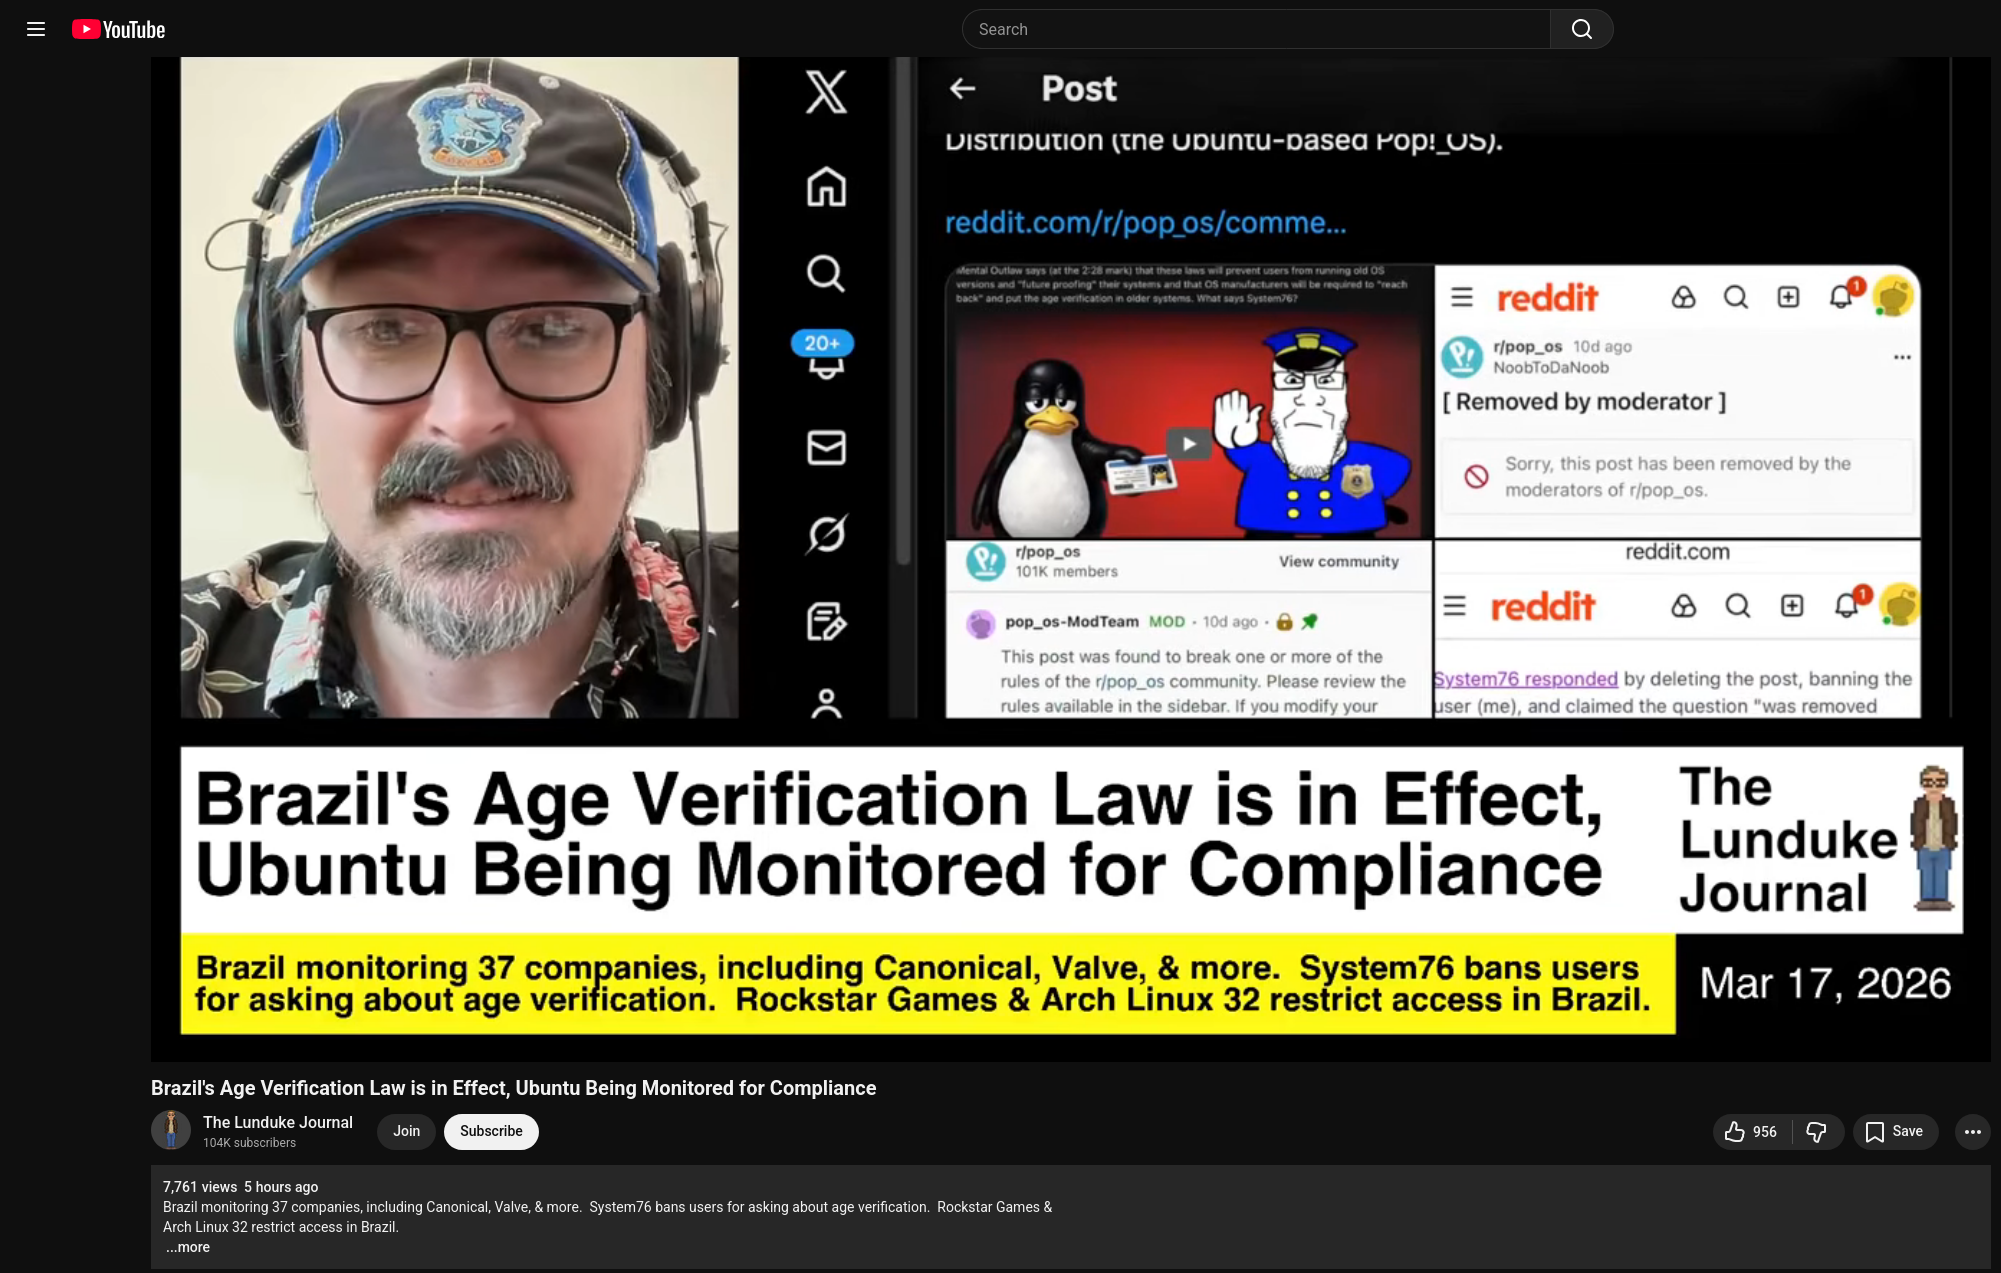Image resolution: width=2001 pixels, height=1273 pixels.
Task: Open the reddit.com/r/pop_os link in video
Action: [1146, 222]
